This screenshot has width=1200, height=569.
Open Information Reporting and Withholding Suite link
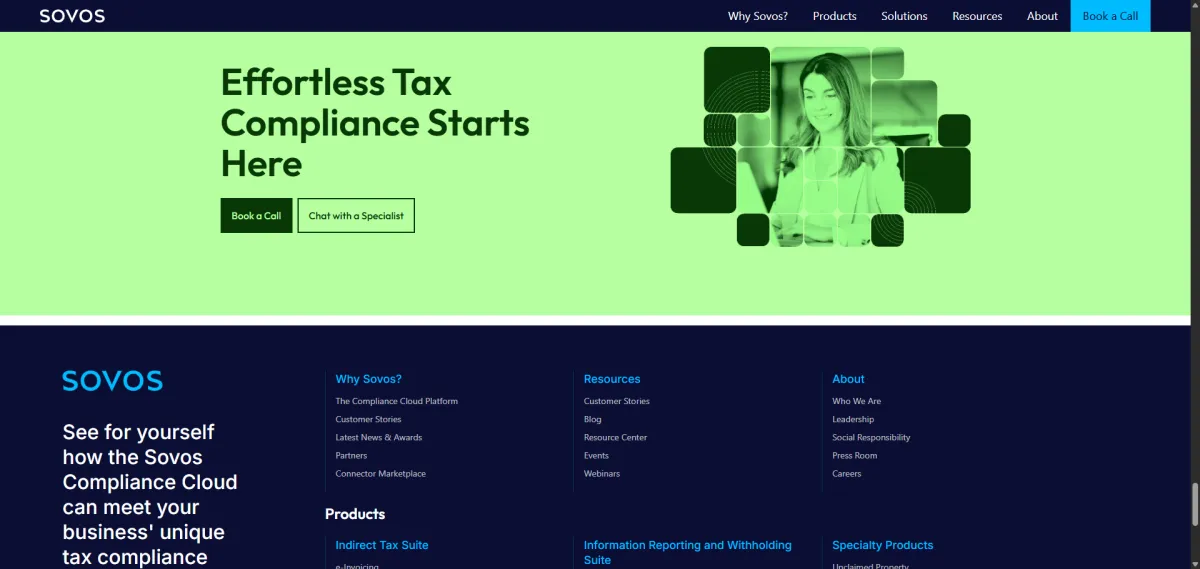[x=687, y=552]
